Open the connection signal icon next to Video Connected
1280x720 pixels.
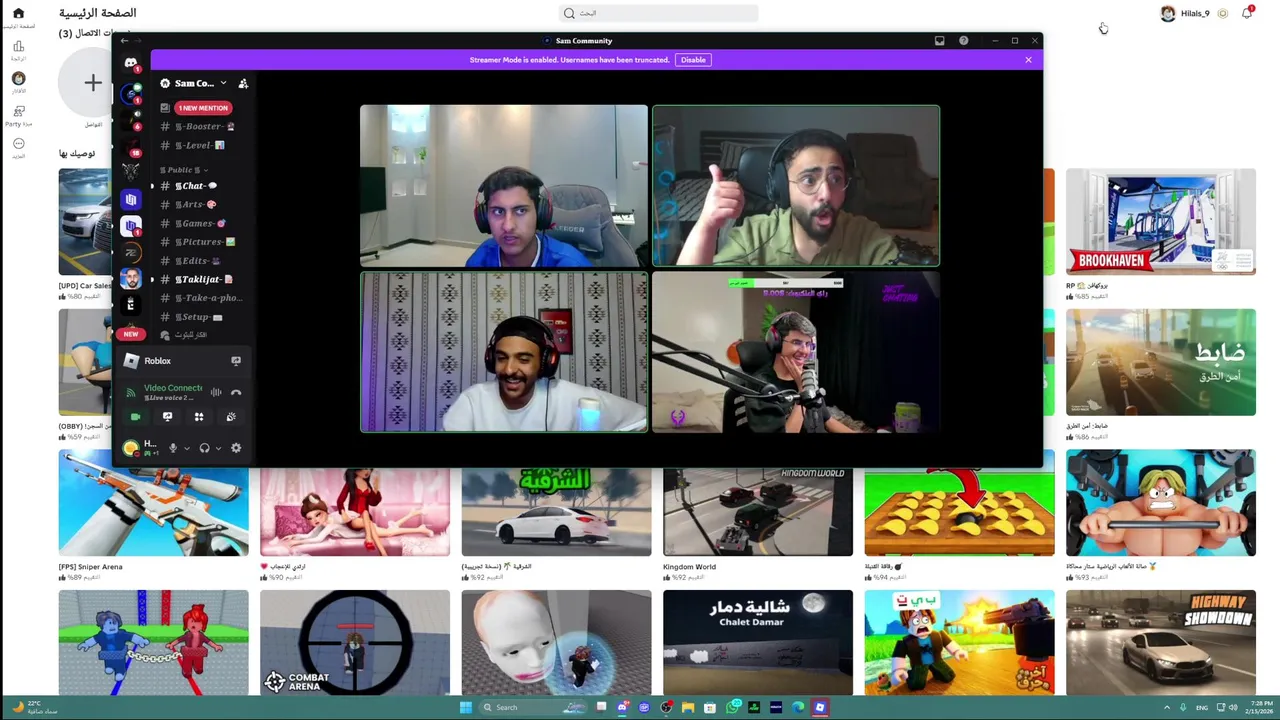point(131,393)
